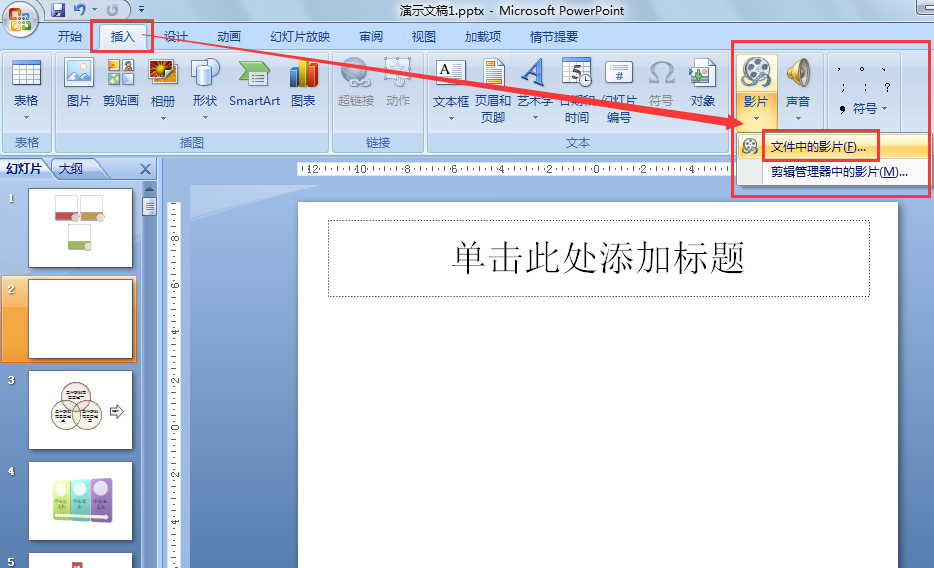Open the 加载项 ribbon tab
The width and height of the screenshot is (934, 568).
tap(482, 36)
